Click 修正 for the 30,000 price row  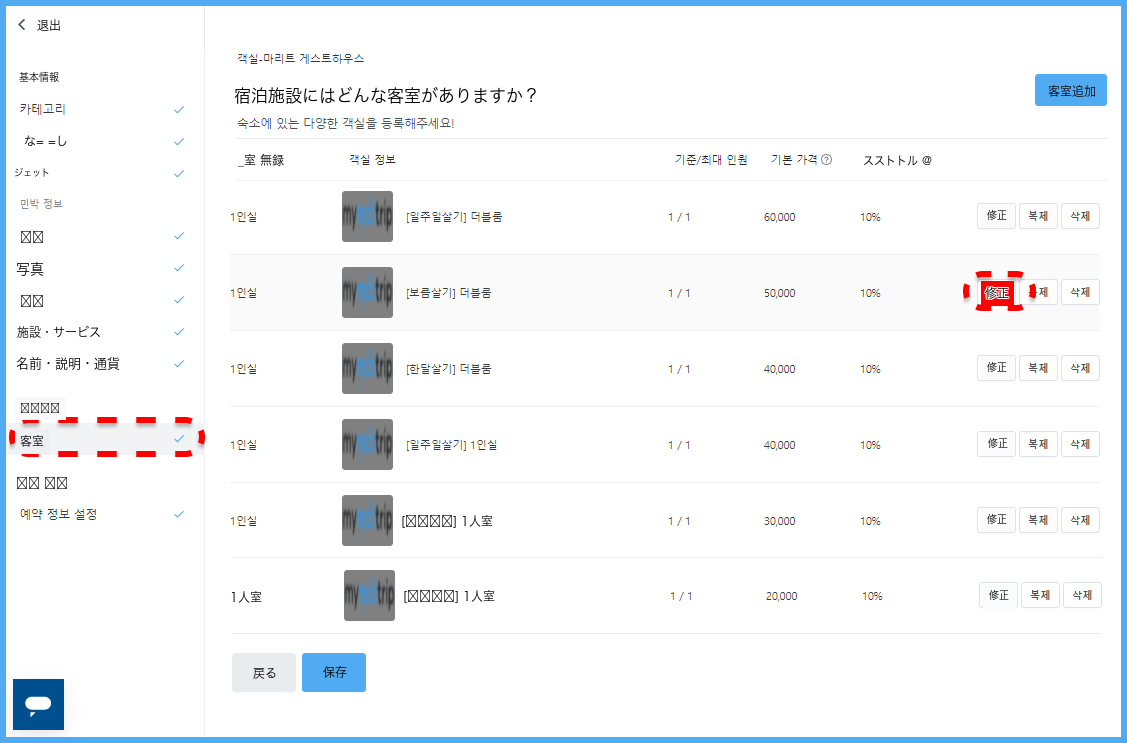(x=996, y=520)
